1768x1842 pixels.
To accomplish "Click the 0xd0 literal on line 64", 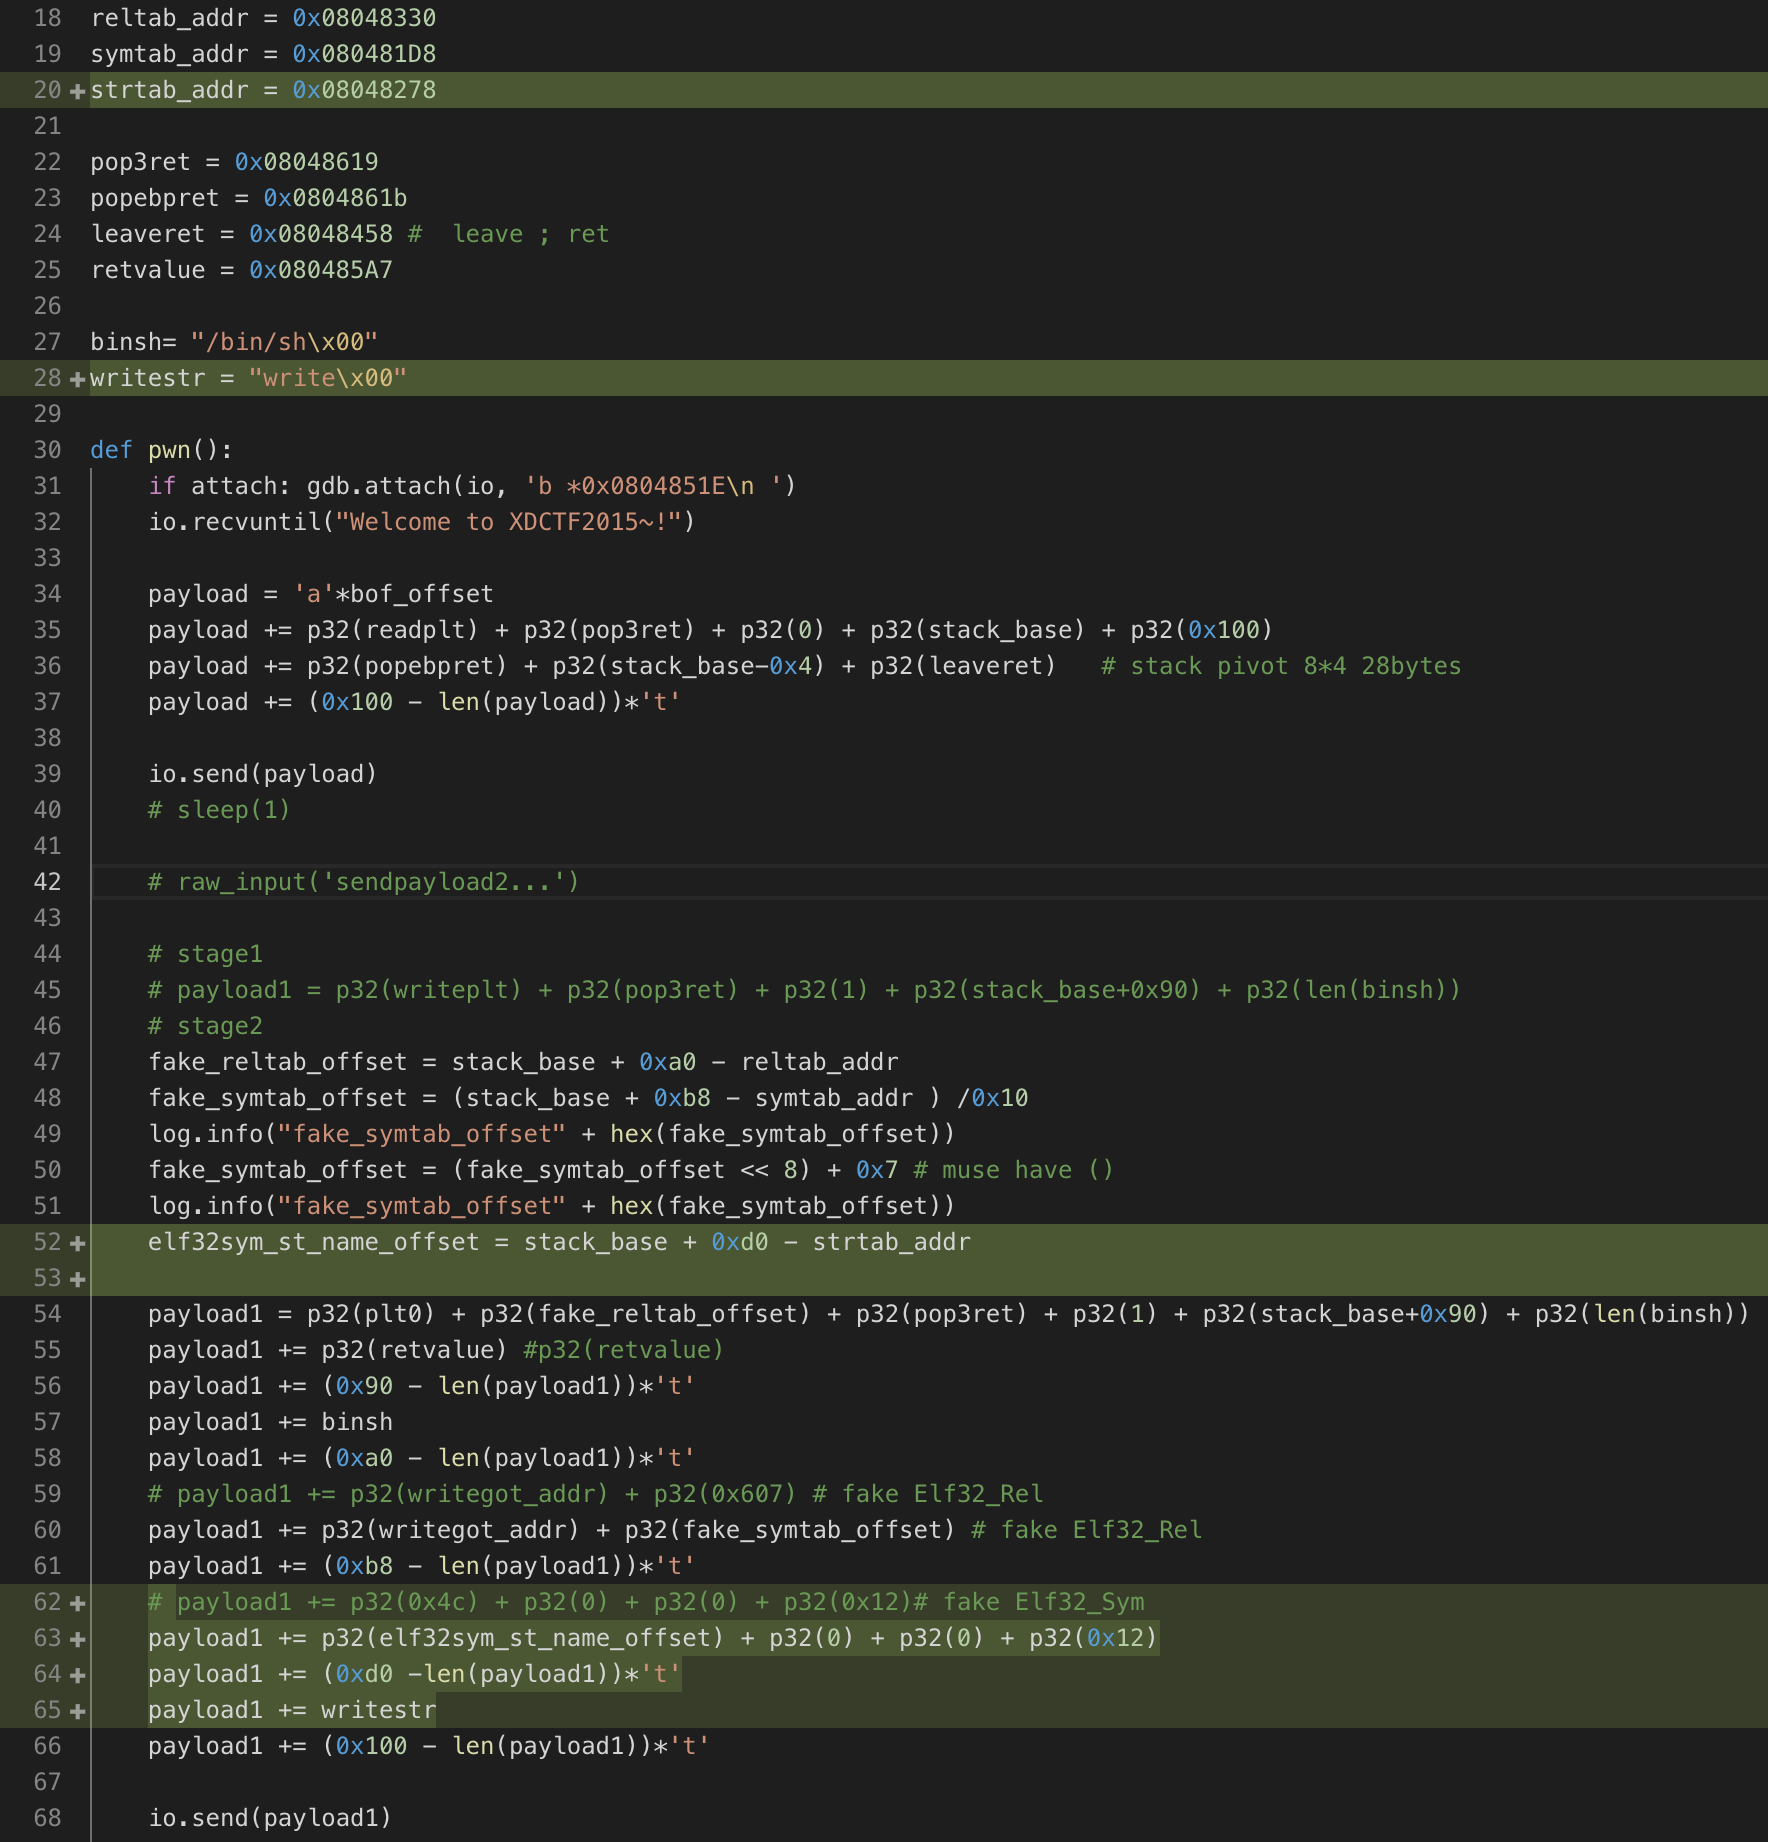I will coord(364,1674).
